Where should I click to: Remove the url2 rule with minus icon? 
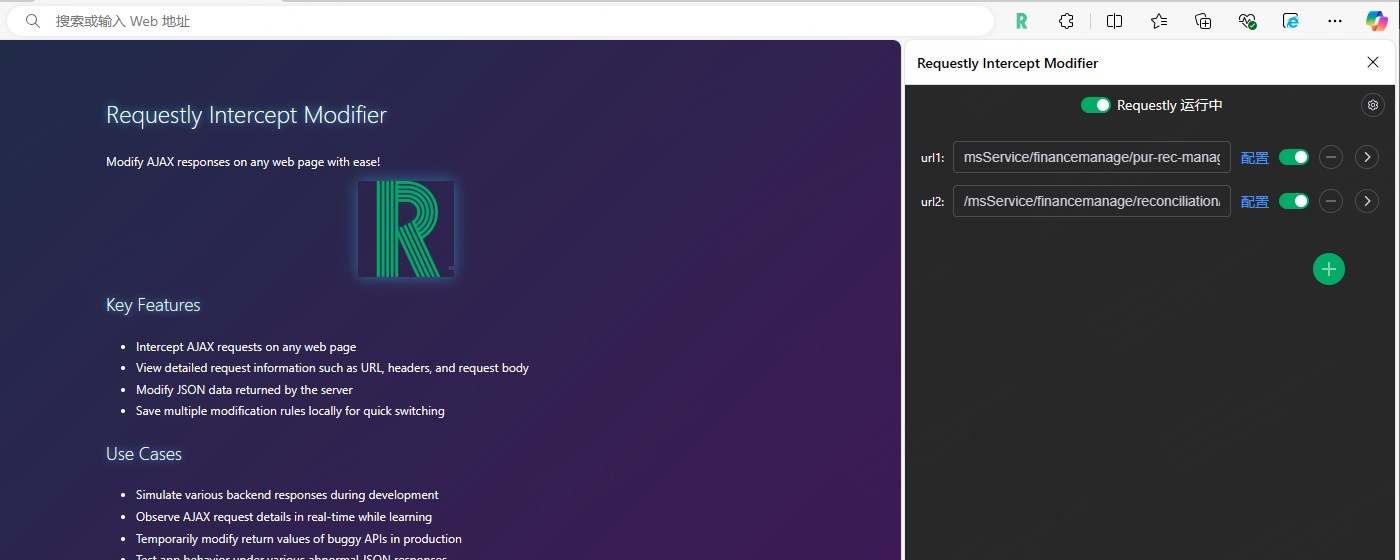tap(1330, 201)
